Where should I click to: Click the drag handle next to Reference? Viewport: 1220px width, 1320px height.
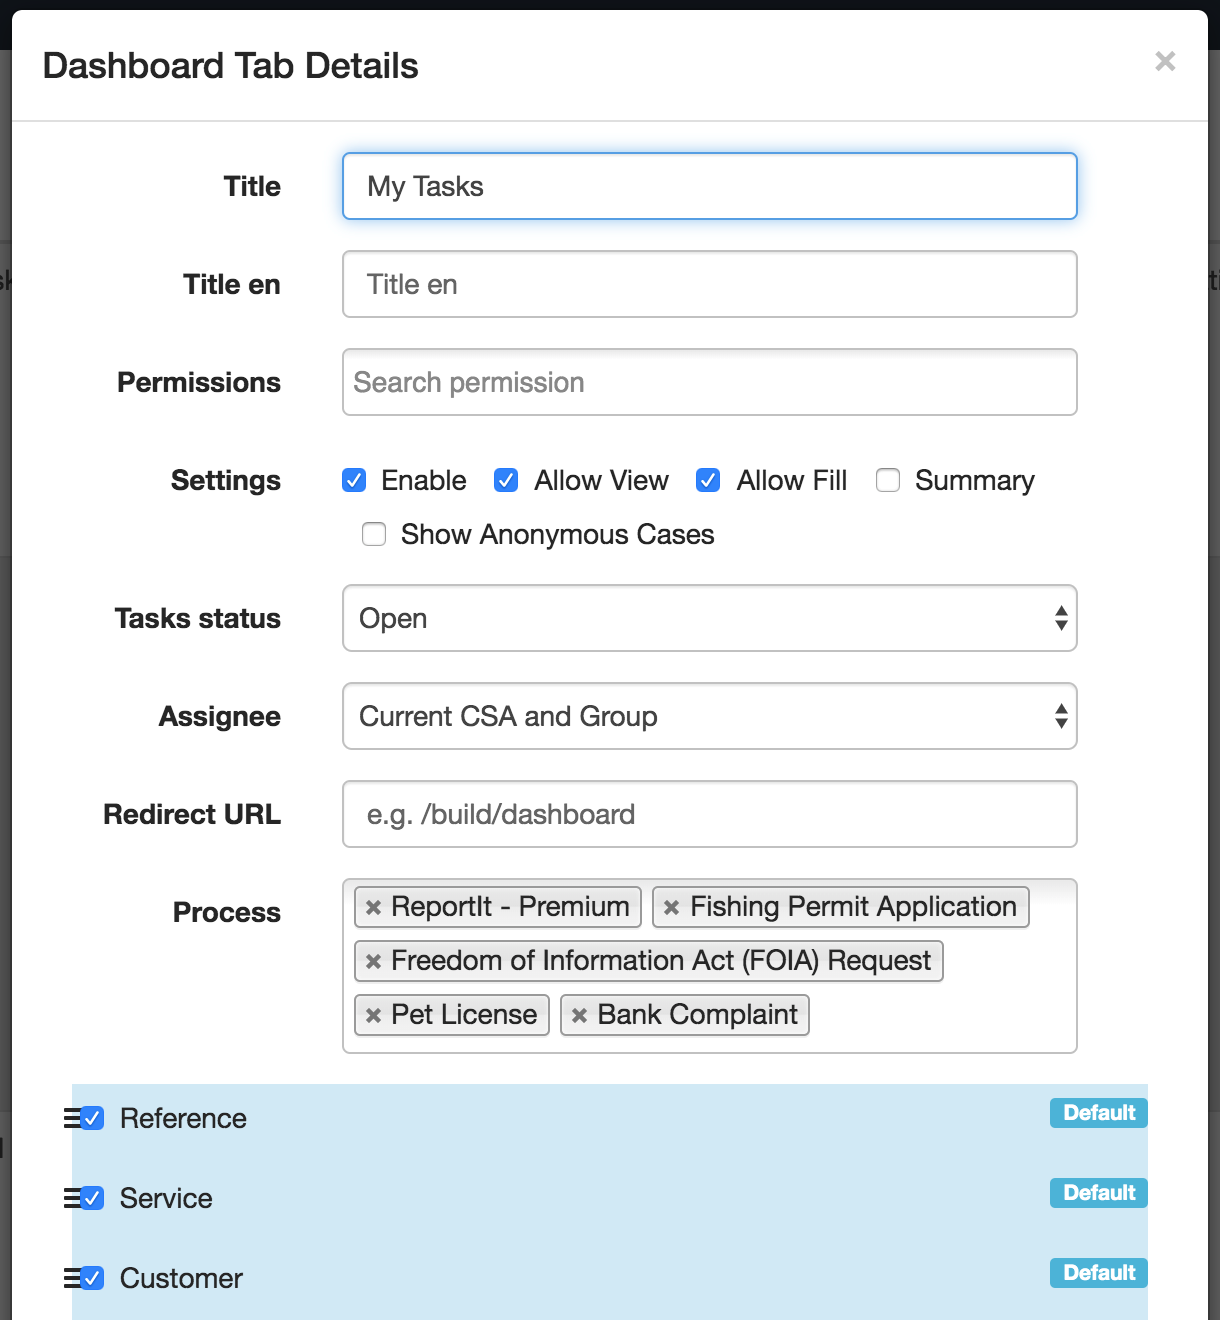(x=70, y=1118)
